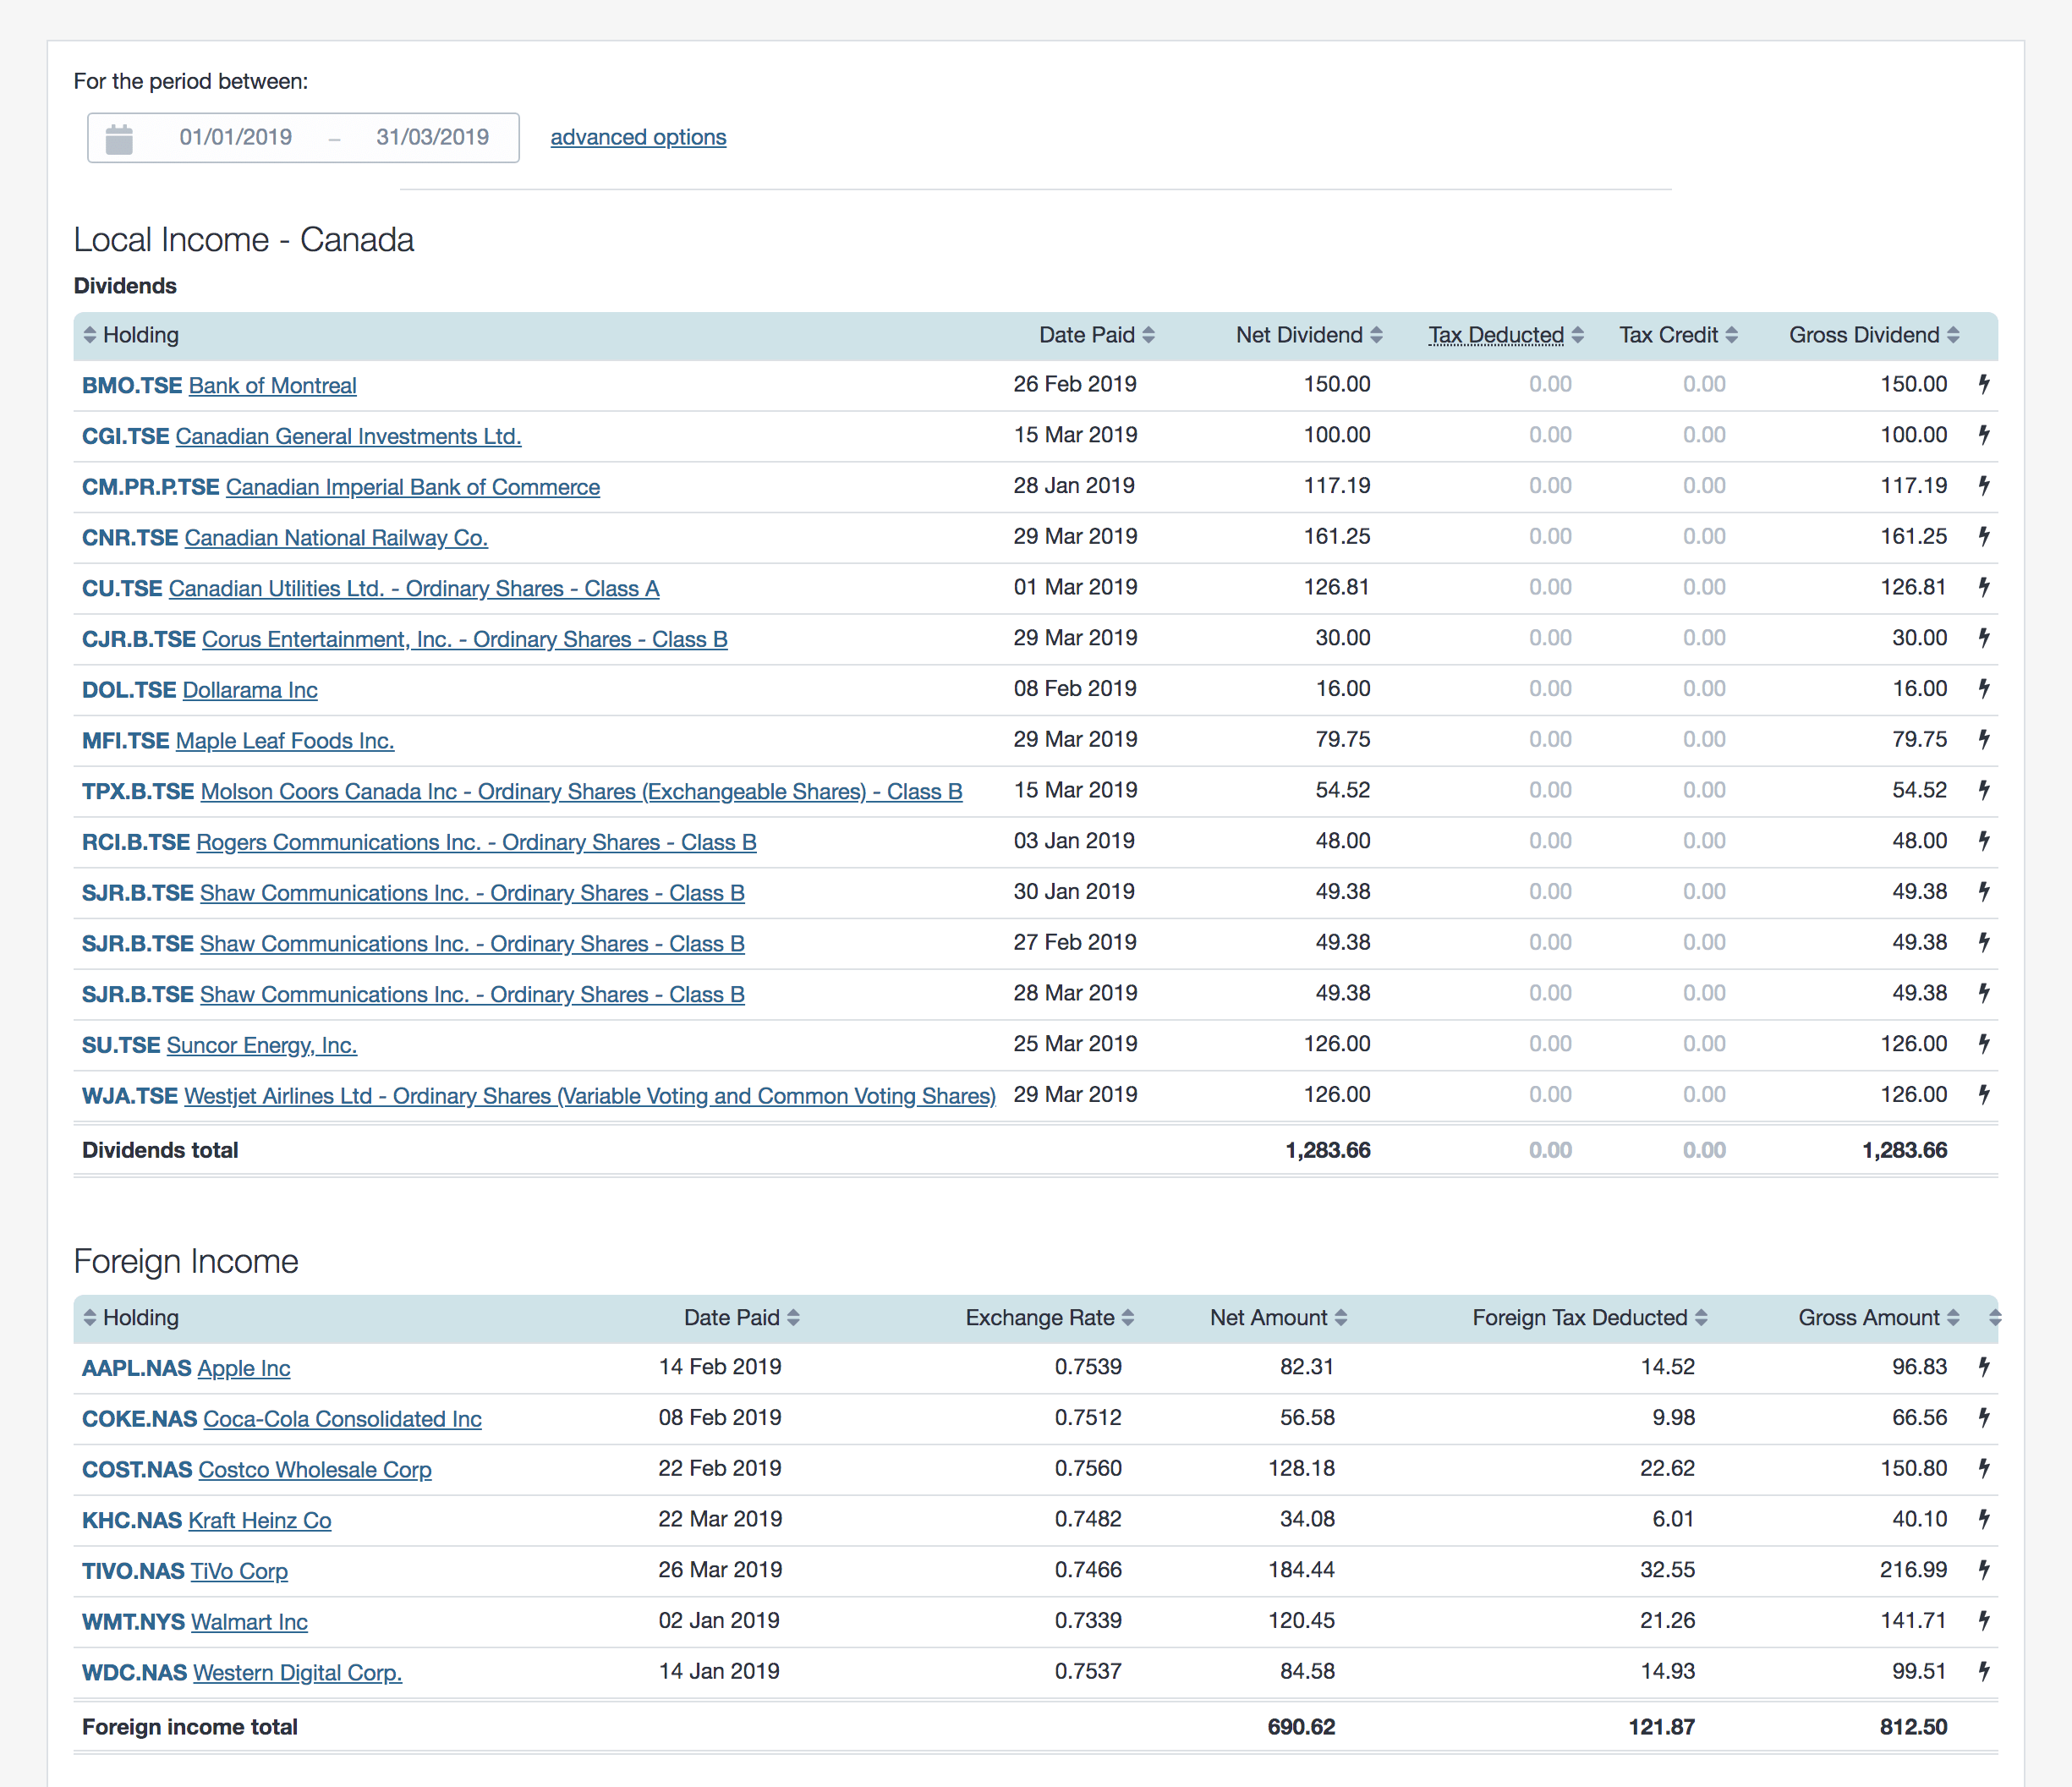Sort dividends by Date Paid column
Image resolution: width=2072 pixels, height=1787 pixels.
pyautogui.click(x=1097, y=335)
